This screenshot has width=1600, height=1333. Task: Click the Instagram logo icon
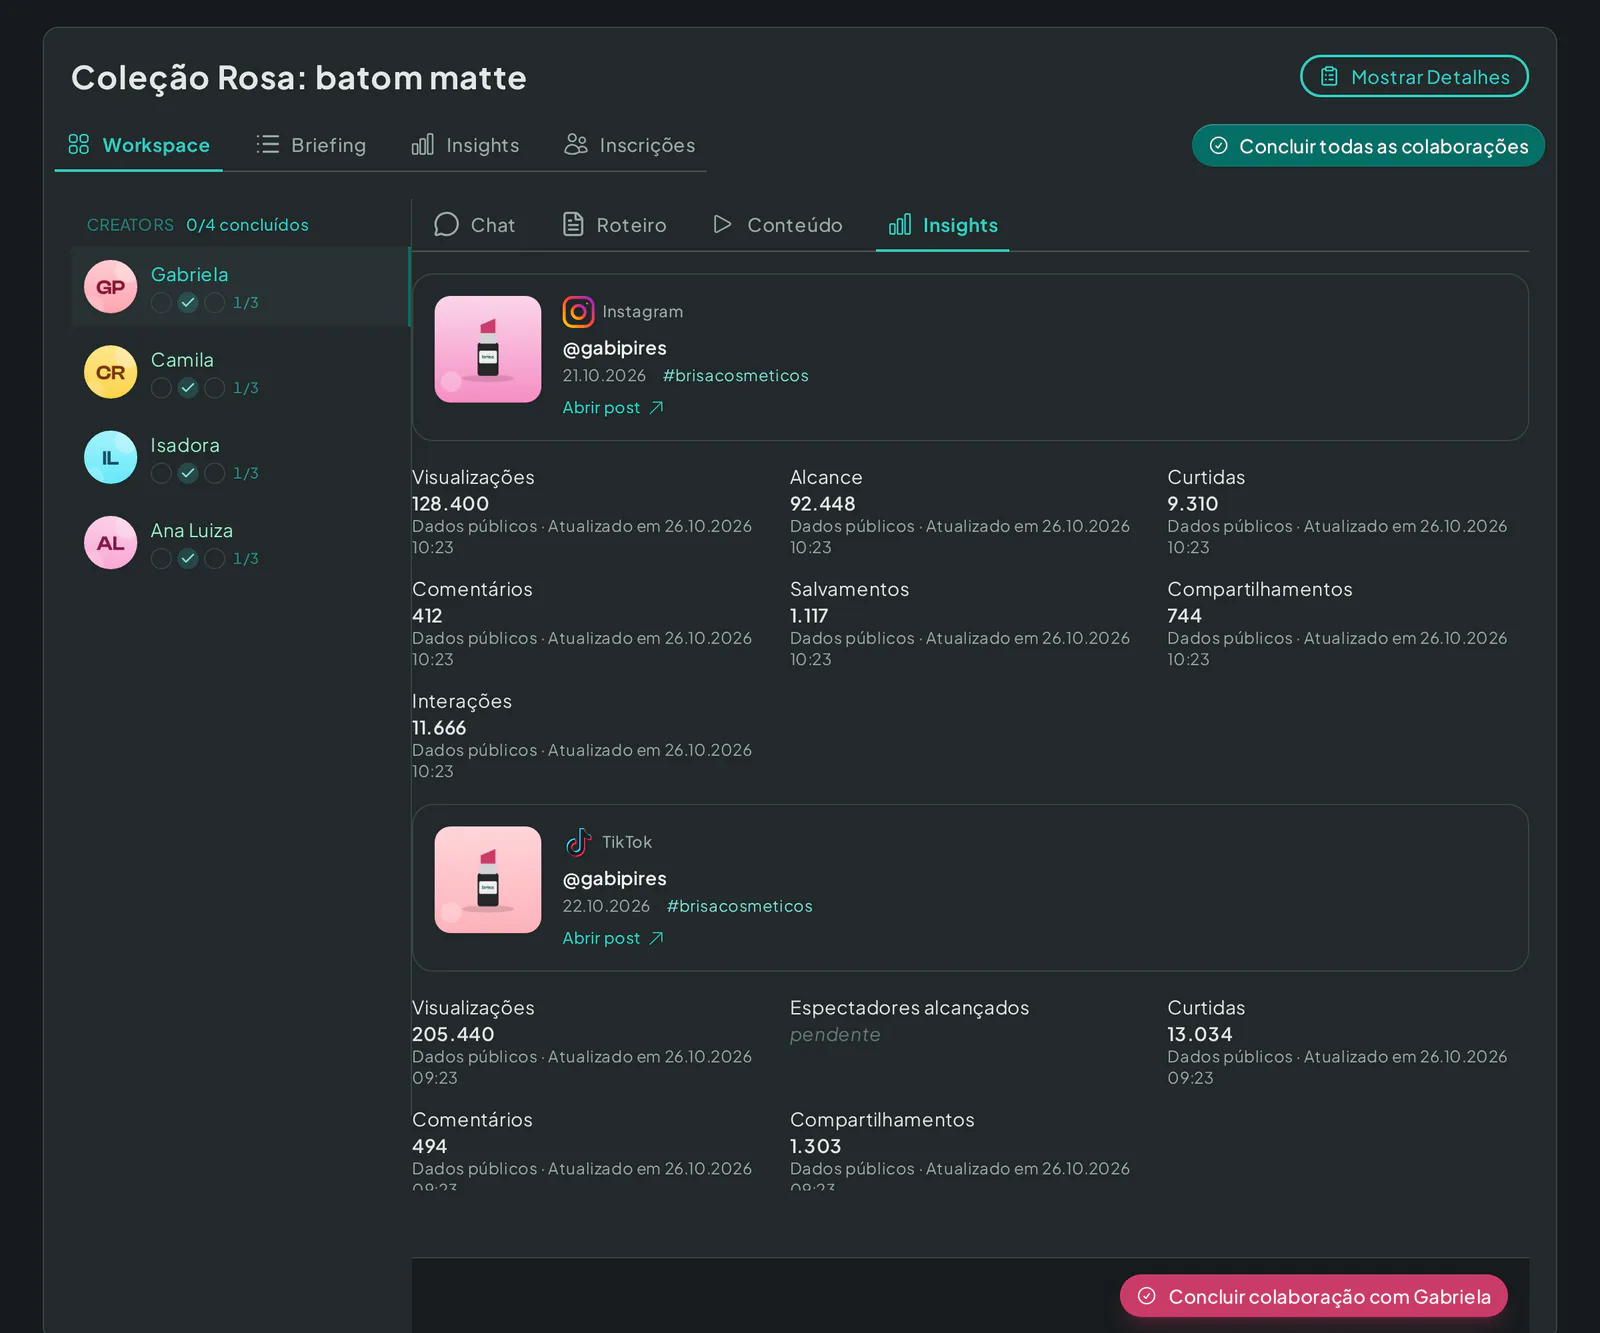(x=578, y=312)
